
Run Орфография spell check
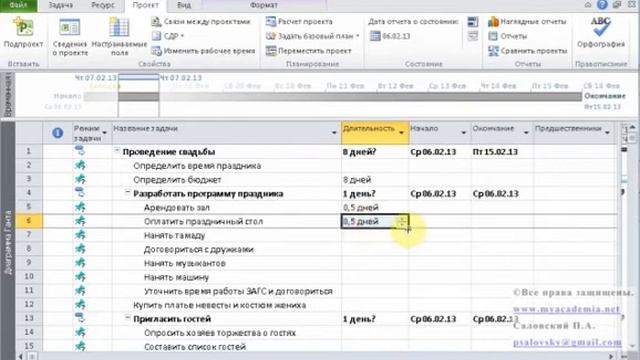click(601, 33)
